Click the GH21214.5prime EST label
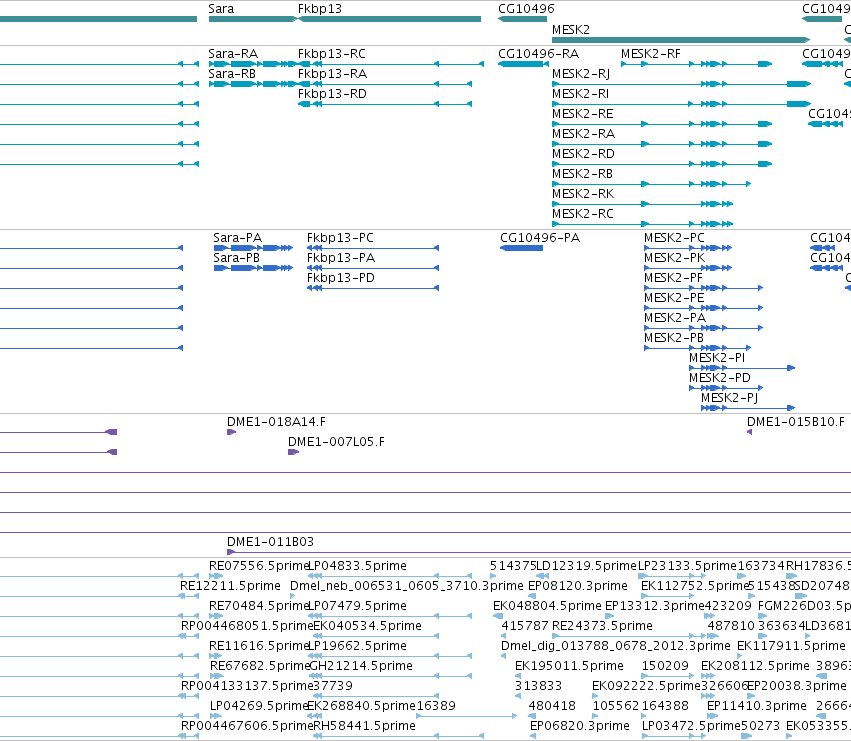This screenshot has width=851, height=741. pyautogui.click(x=361, y=666)
